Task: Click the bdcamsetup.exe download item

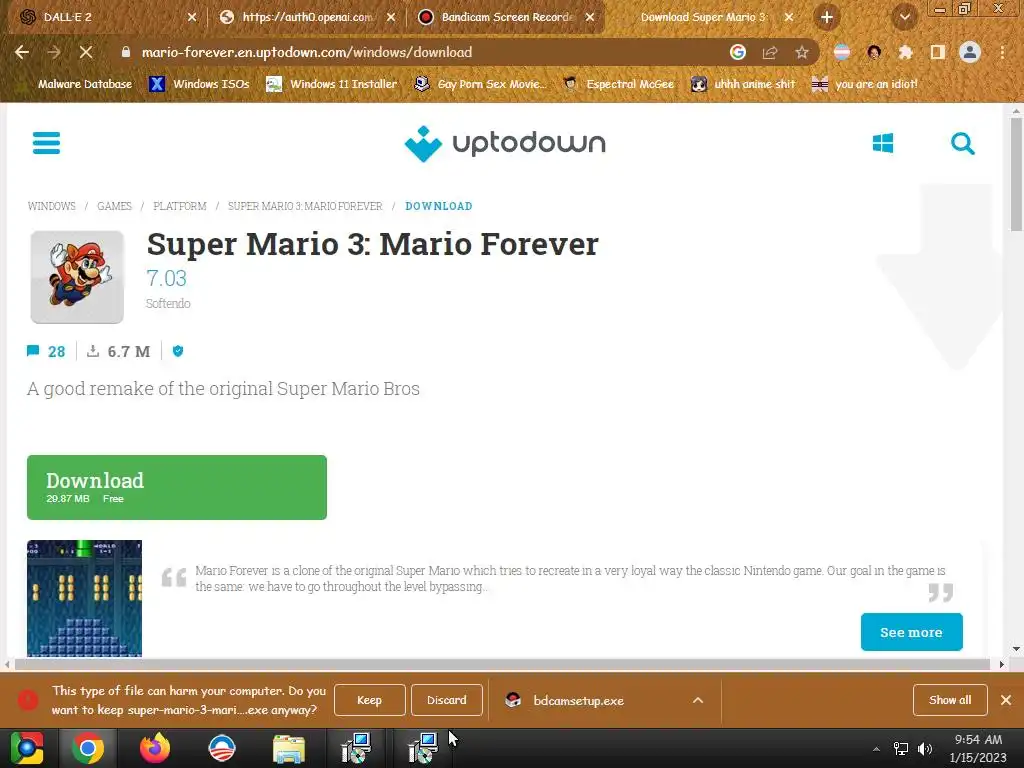Action: click(580, 700)
